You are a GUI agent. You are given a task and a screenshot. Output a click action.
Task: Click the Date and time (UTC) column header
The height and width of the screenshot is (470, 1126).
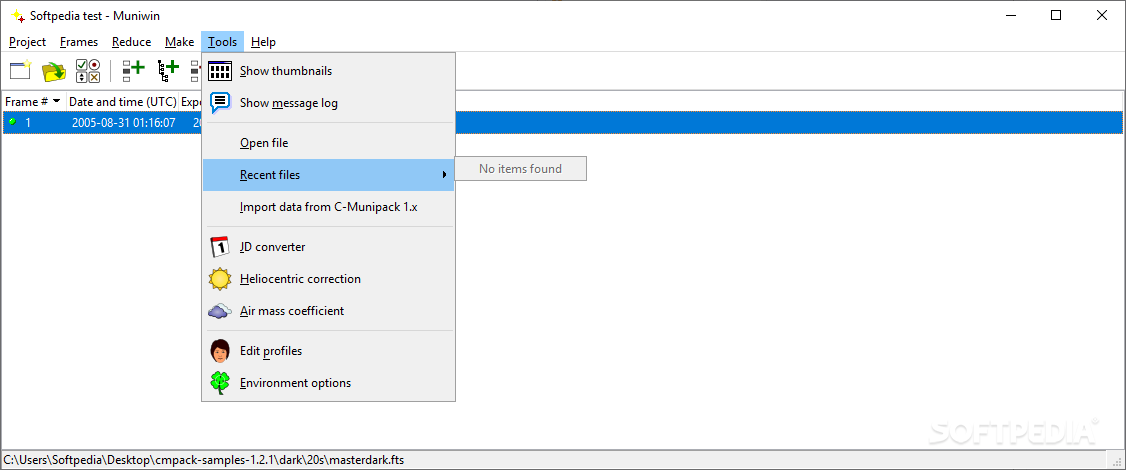(x=122, y=102)
